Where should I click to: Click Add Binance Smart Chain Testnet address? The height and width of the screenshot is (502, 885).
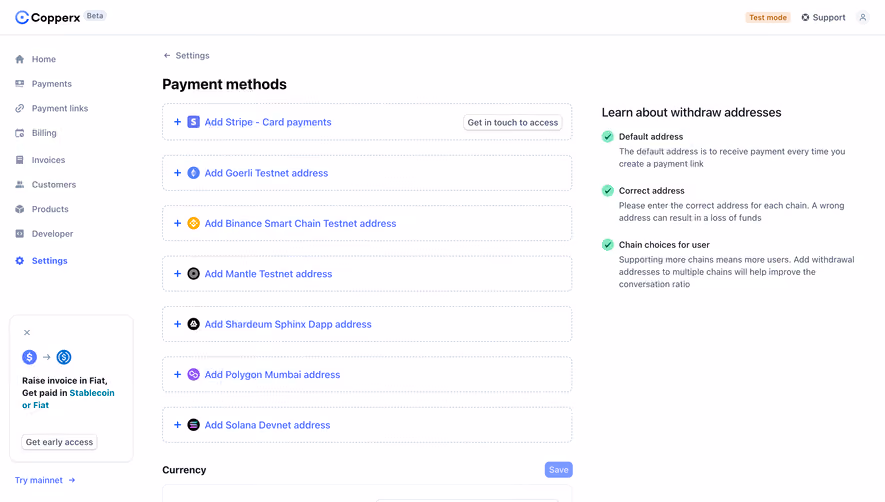300,224
